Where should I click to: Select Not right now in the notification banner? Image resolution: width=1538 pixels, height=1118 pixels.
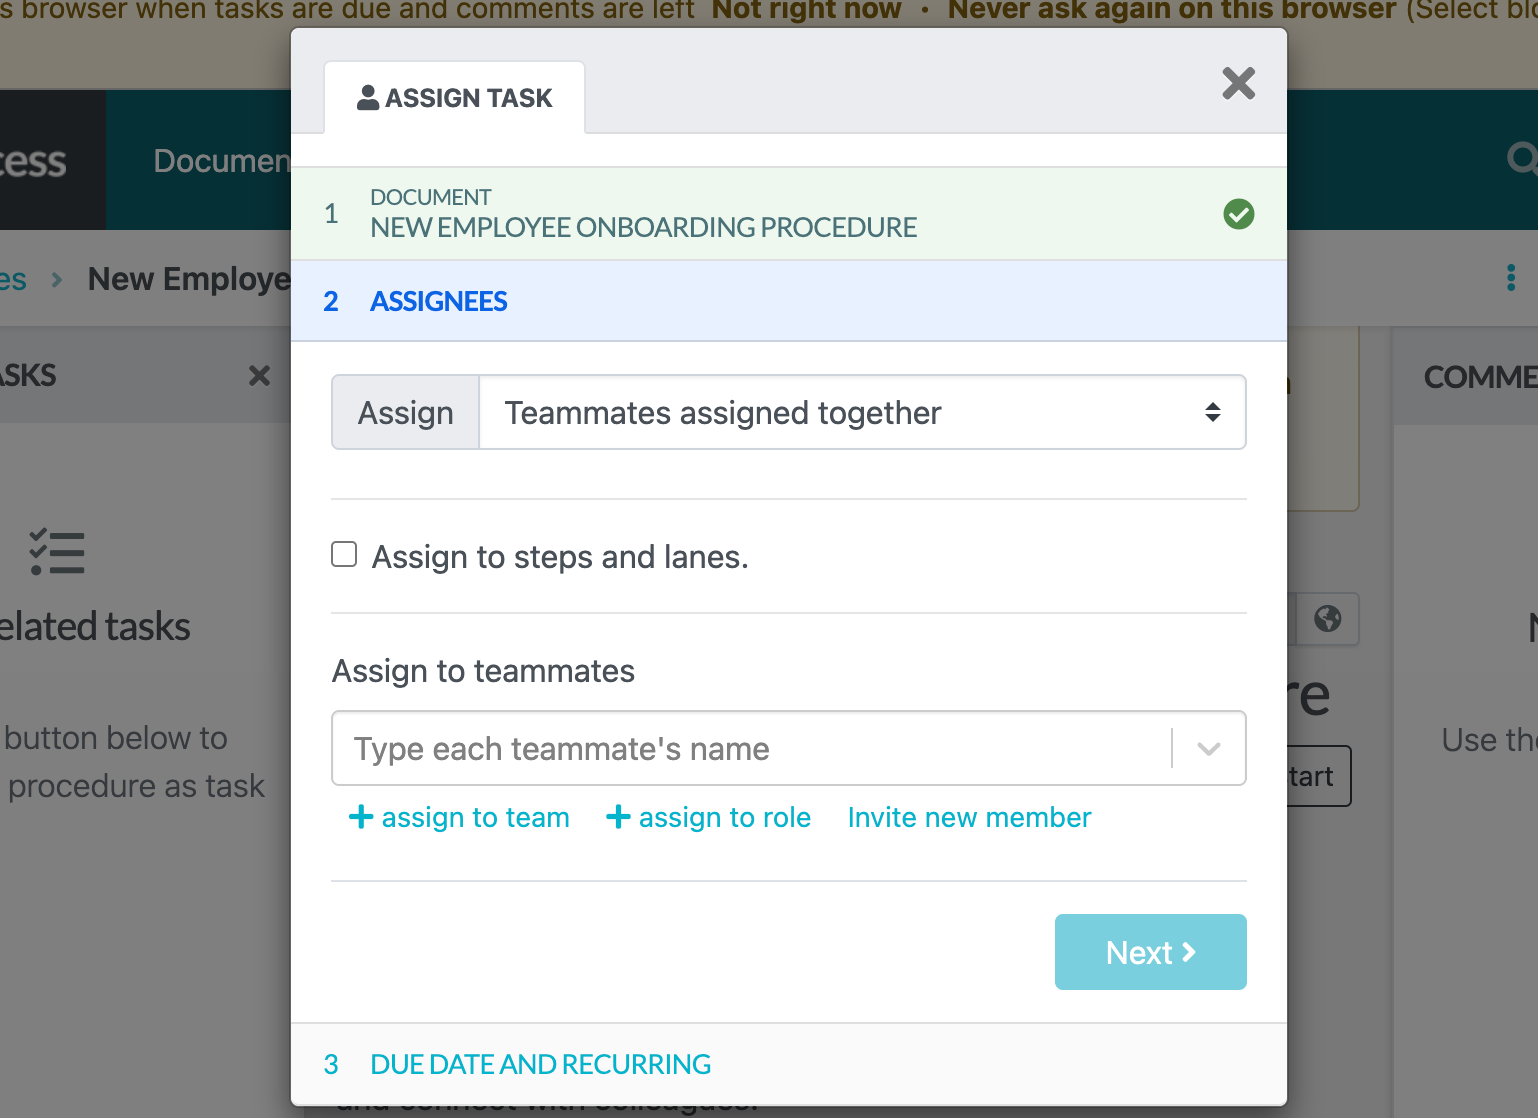[x=806, y=11]
